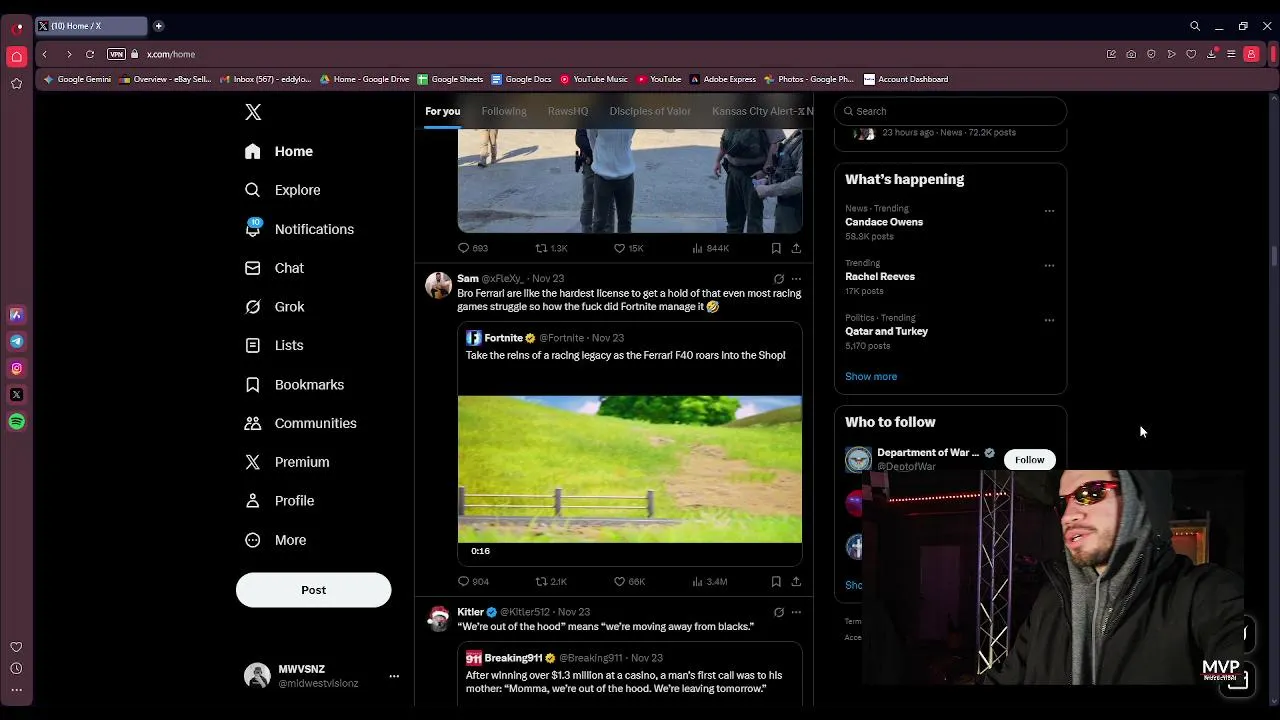Open Notifications with 10 unread badge
1280x720 pixels.
(x=299, y=229)
